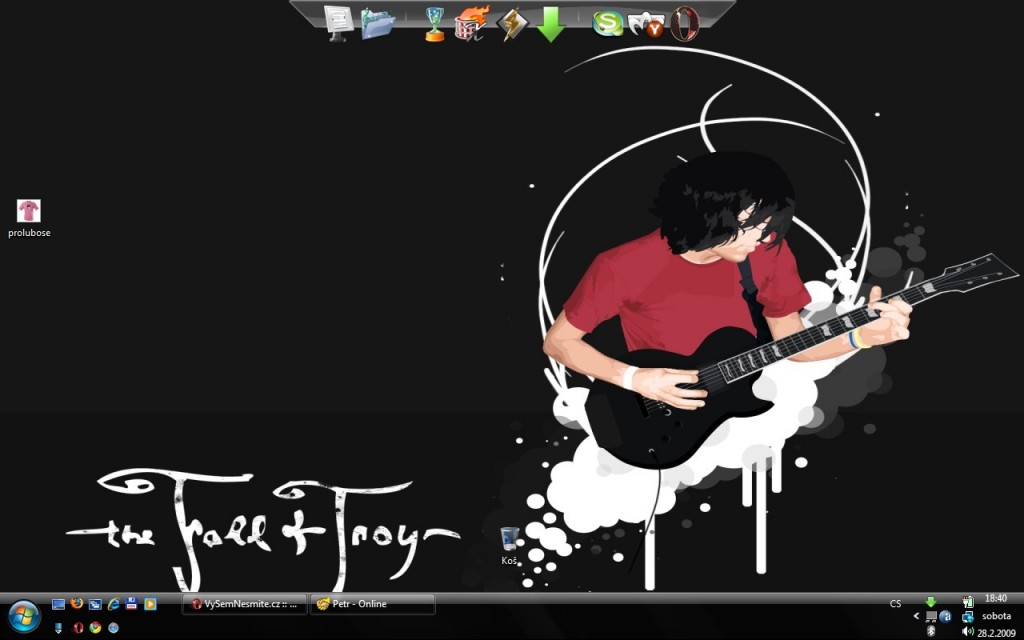Launch the flaming disc burner in the dock
This screenshot has width=1024, height=640.
click(x=472, y=24)
